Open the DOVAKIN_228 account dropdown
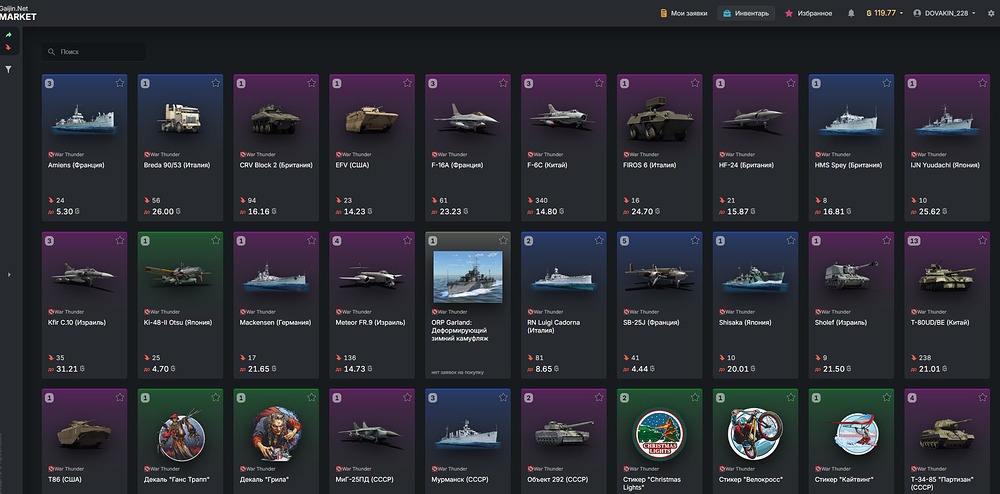 945,13
